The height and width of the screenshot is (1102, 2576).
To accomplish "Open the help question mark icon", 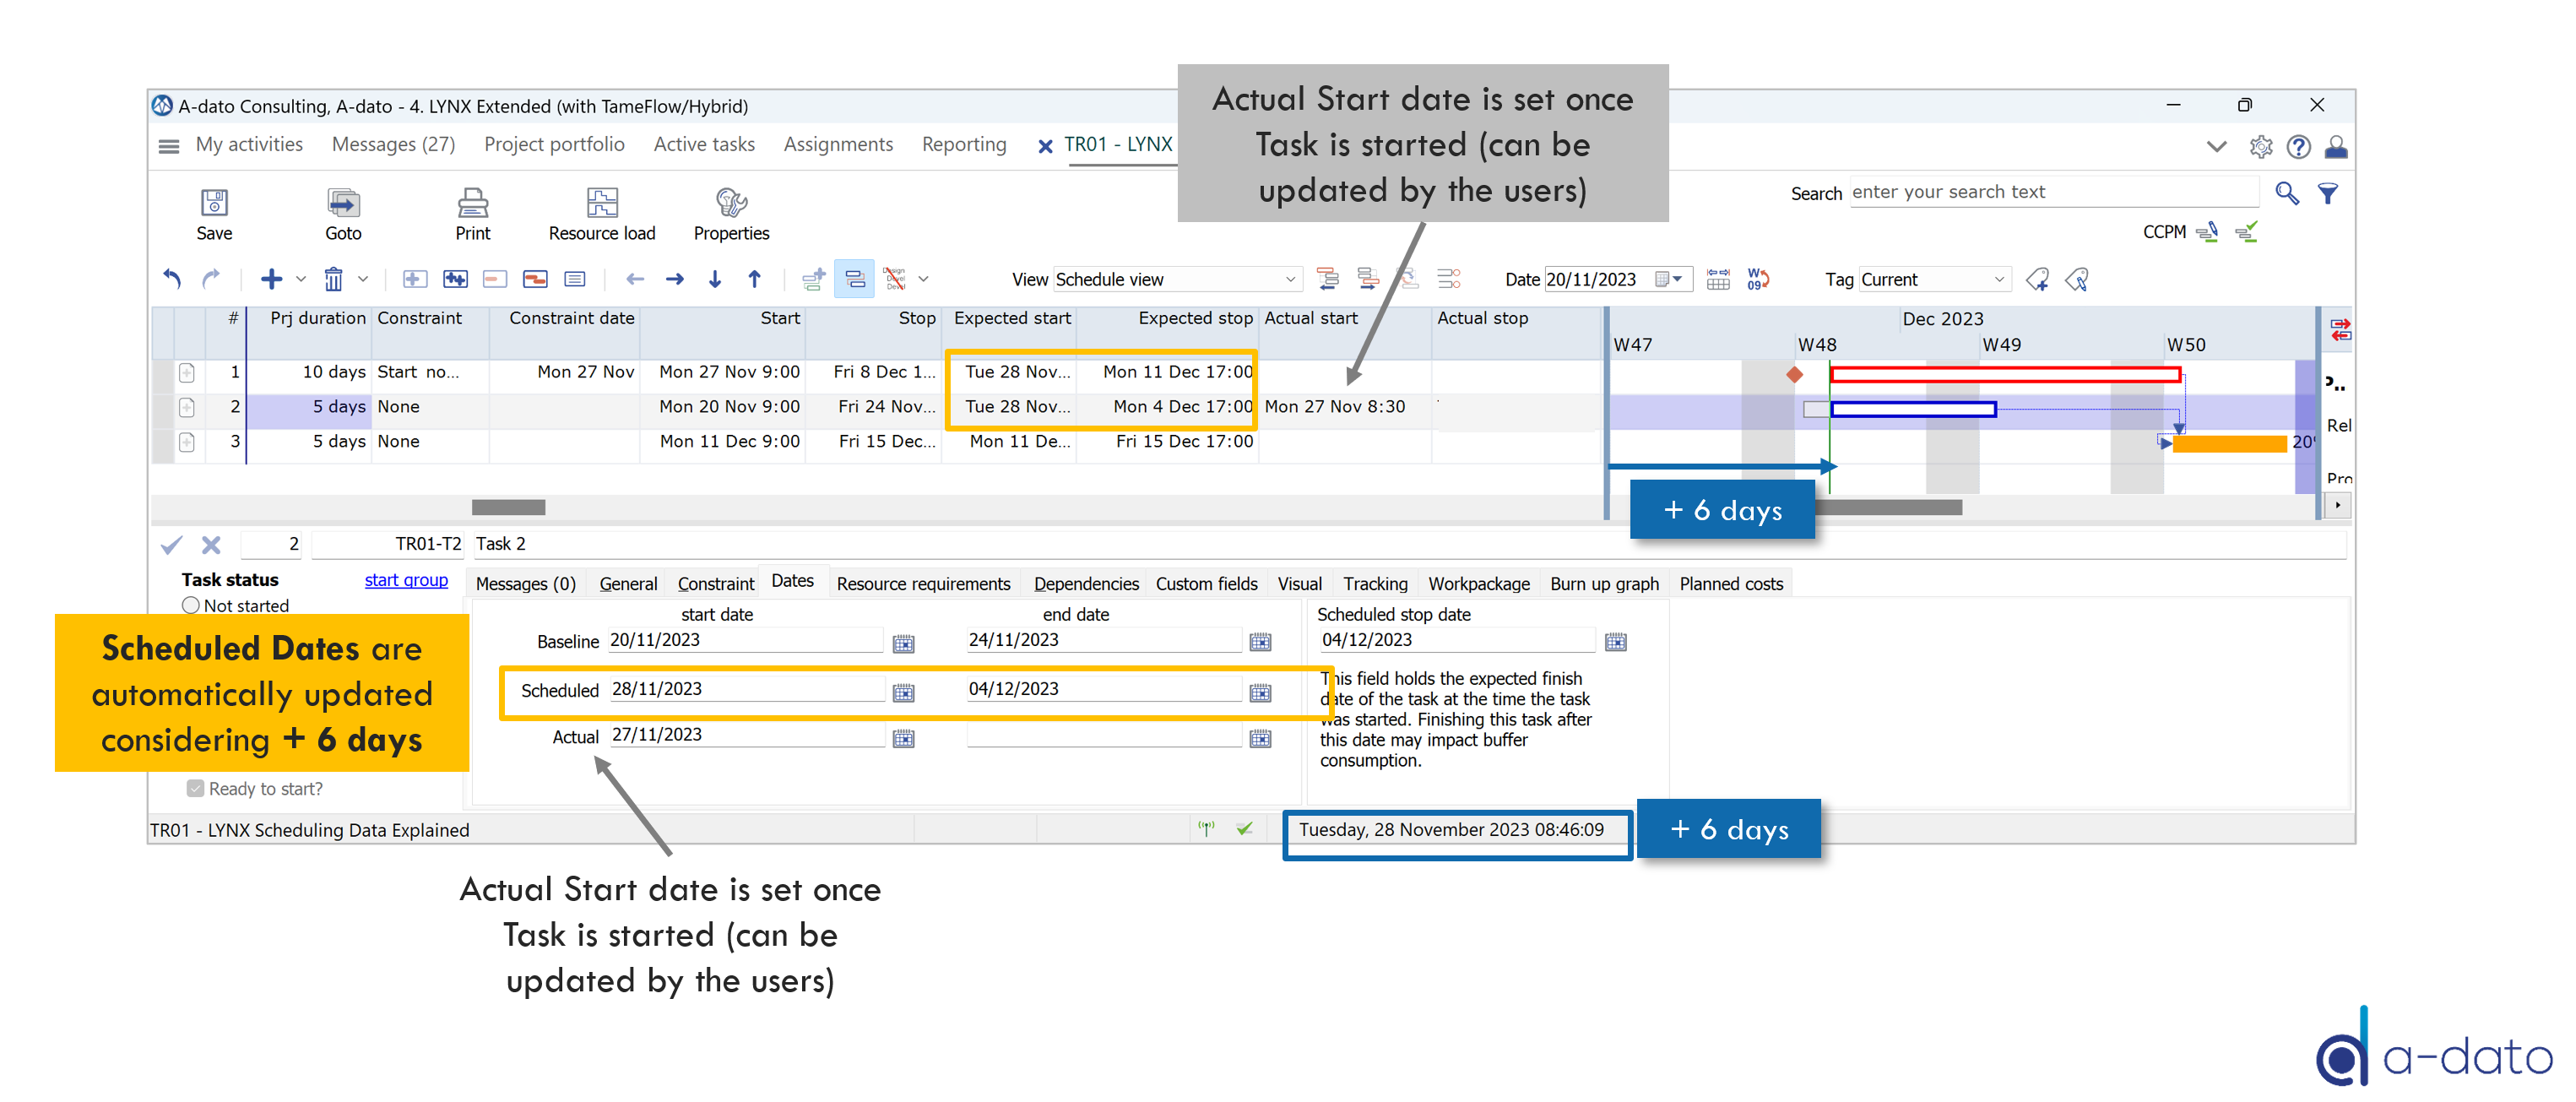I will point(2299,147).
